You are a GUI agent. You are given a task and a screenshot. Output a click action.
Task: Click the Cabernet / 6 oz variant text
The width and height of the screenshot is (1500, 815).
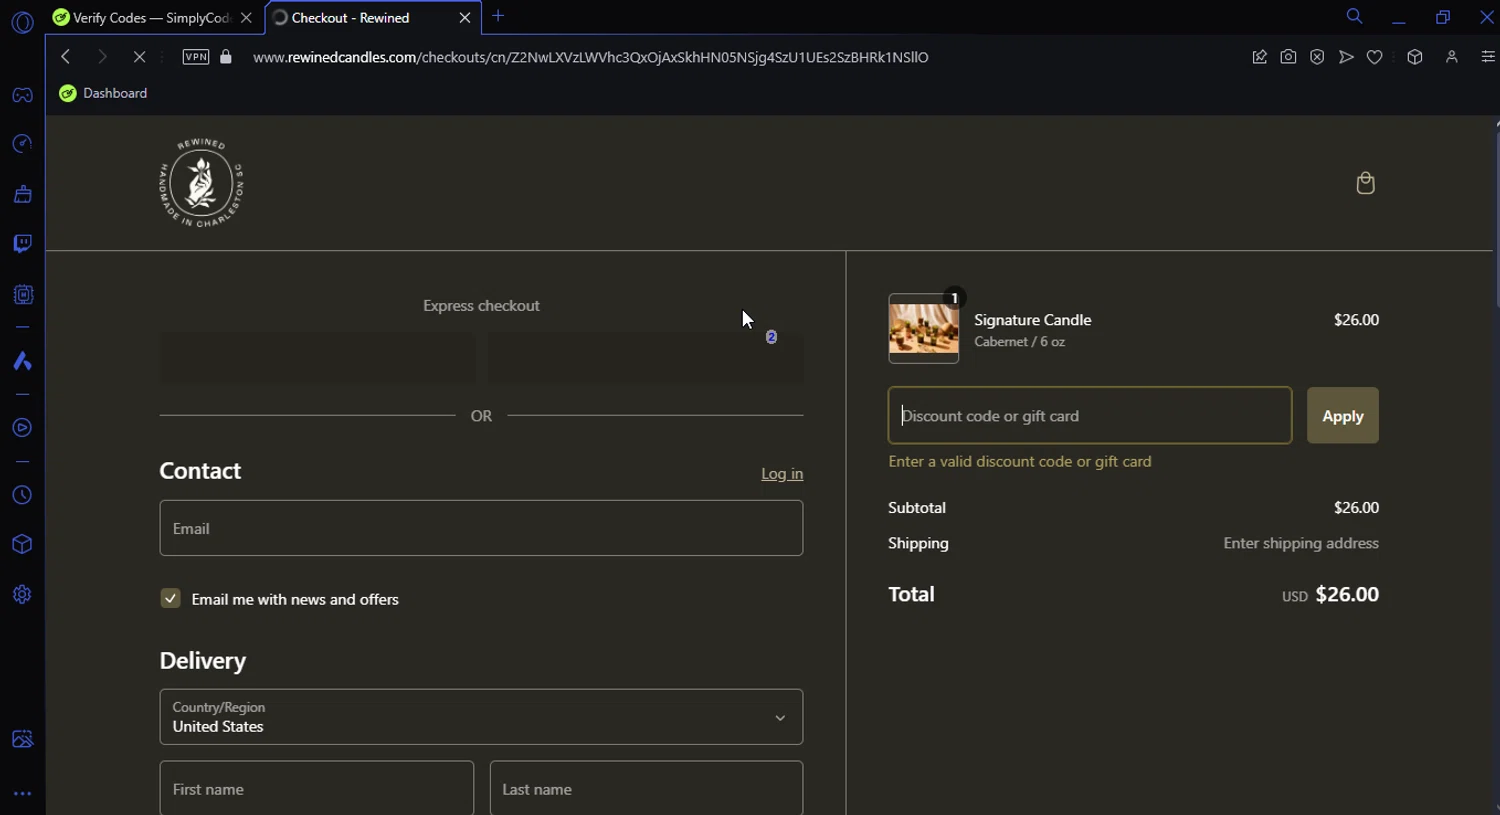click(1019, 342)
